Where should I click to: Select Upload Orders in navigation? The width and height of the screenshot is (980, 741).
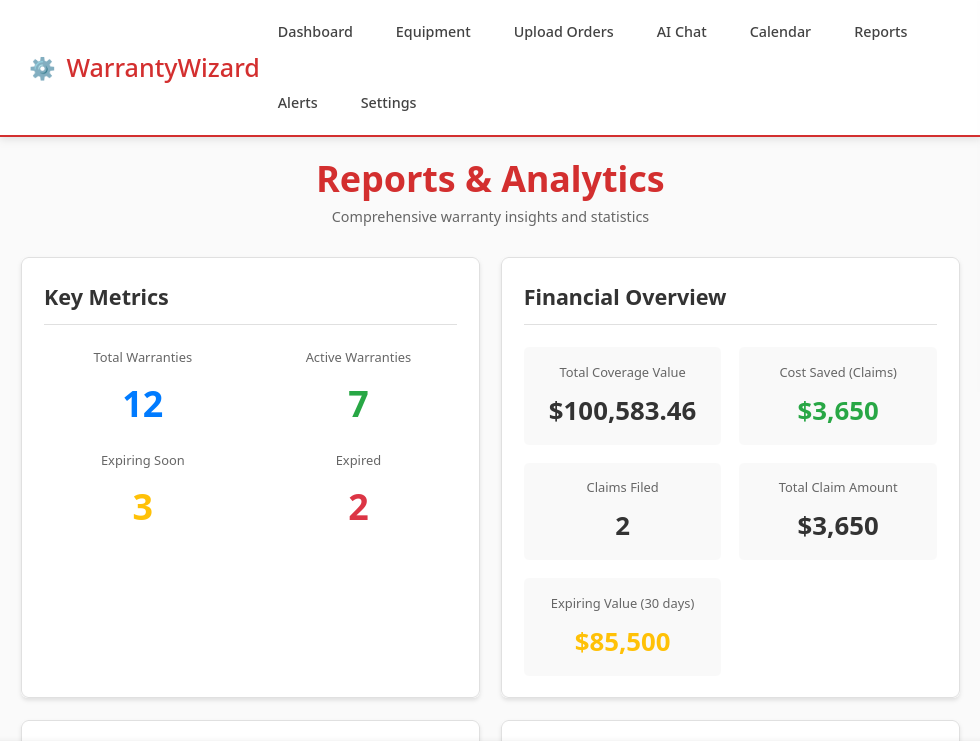click(x=564, y=32)
